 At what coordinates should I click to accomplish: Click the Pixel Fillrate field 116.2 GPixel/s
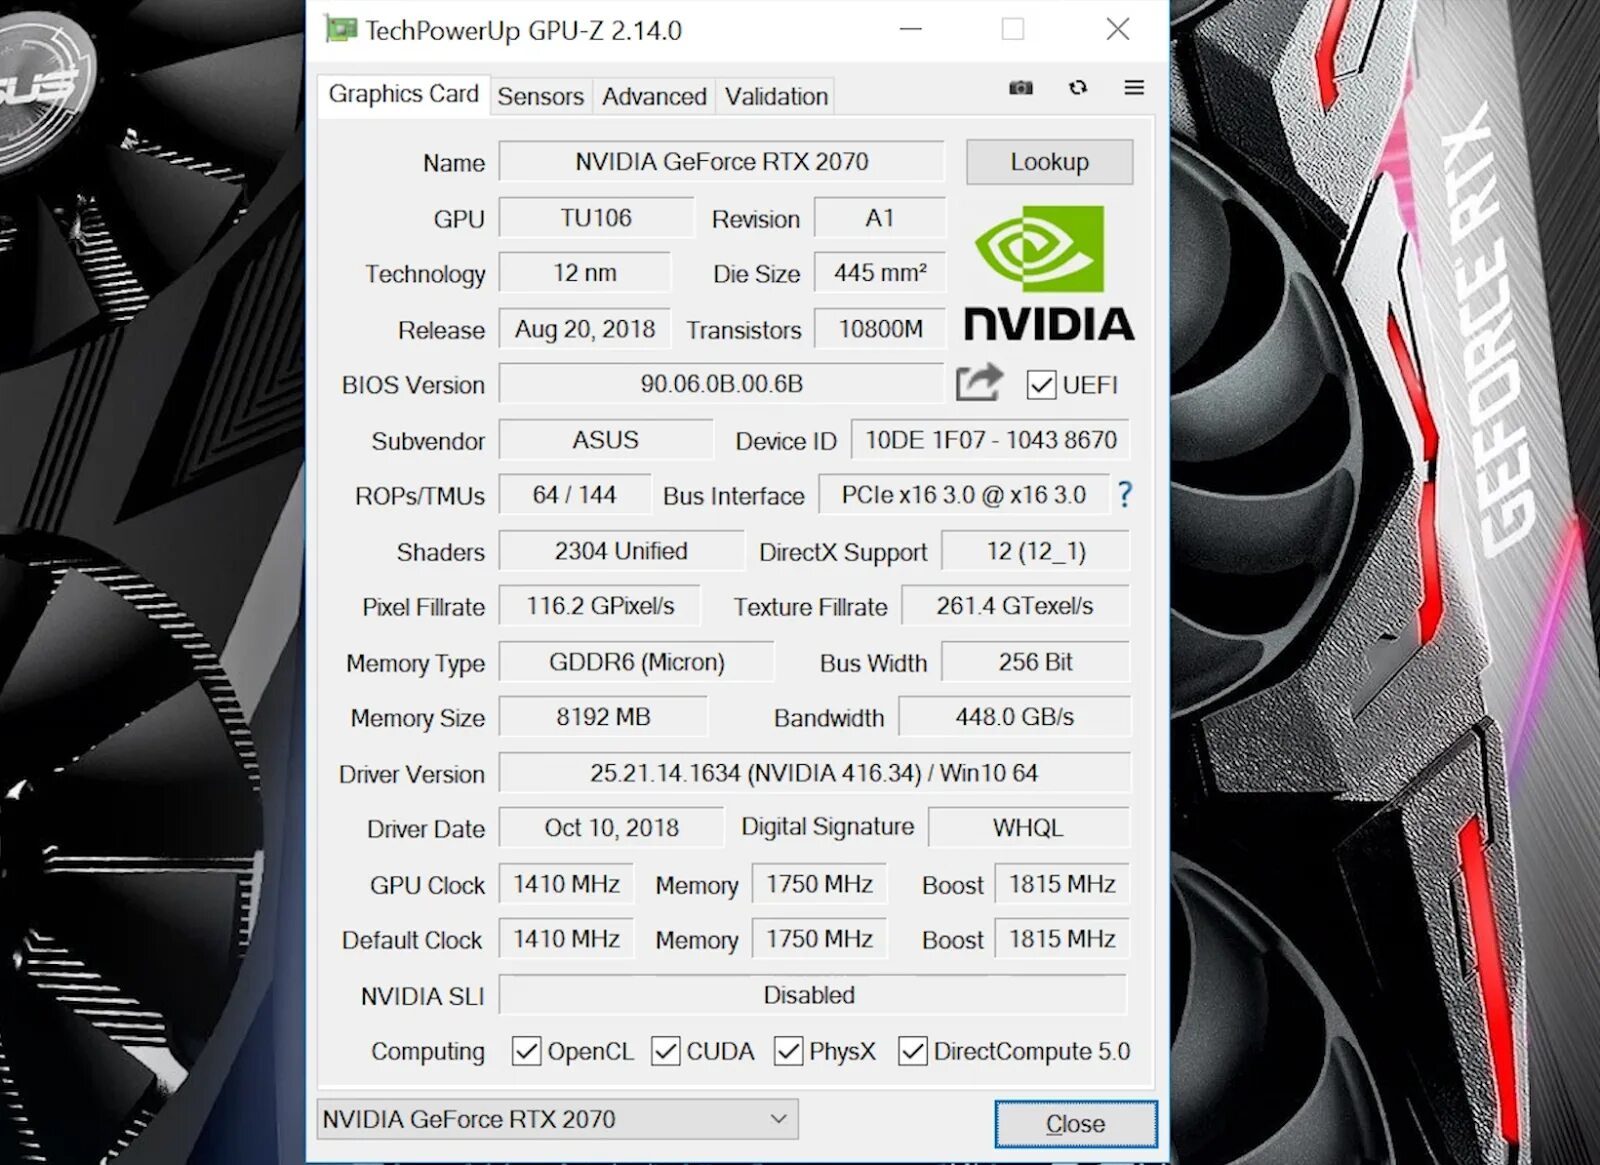tap(600, 606)
